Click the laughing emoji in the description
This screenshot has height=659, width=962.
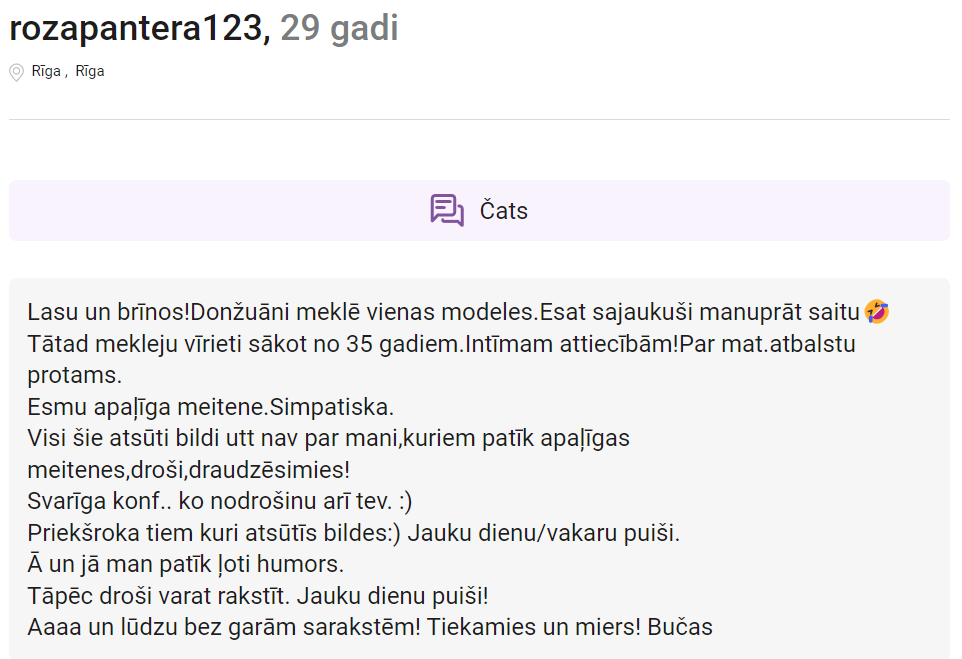pos(877,312)
